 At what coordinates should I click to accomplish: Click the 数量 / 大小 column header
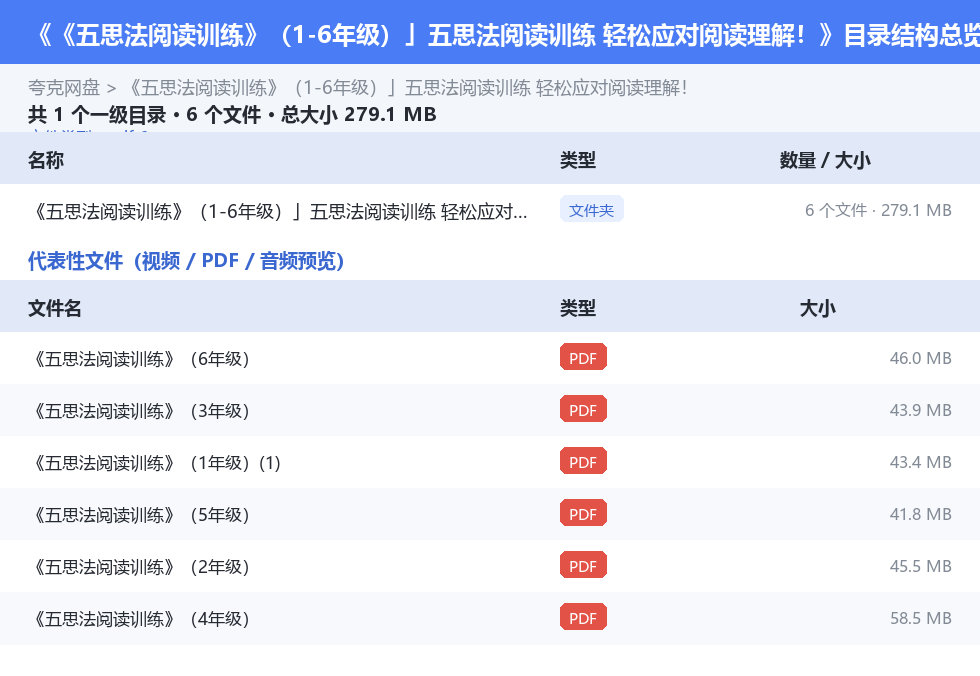tap(824, 160)
